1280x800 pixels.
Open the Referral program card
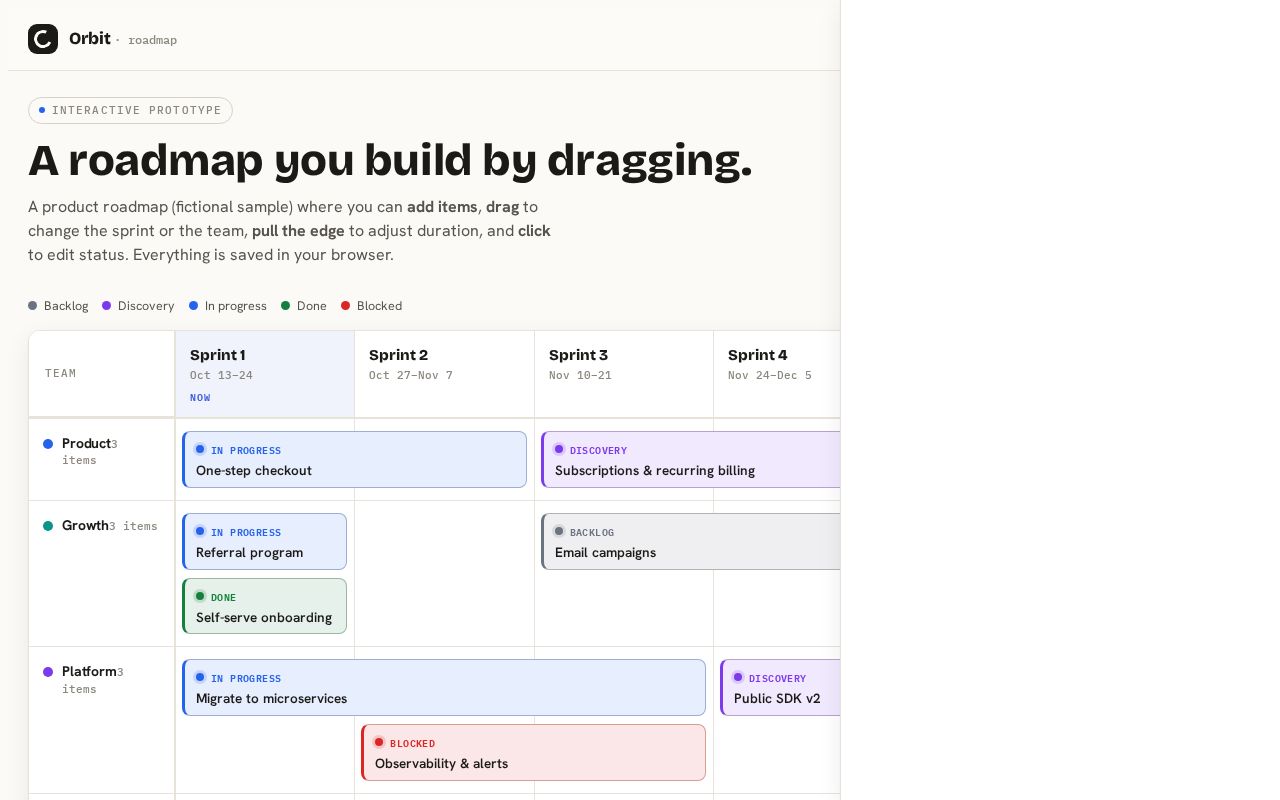tap(264, 542)
